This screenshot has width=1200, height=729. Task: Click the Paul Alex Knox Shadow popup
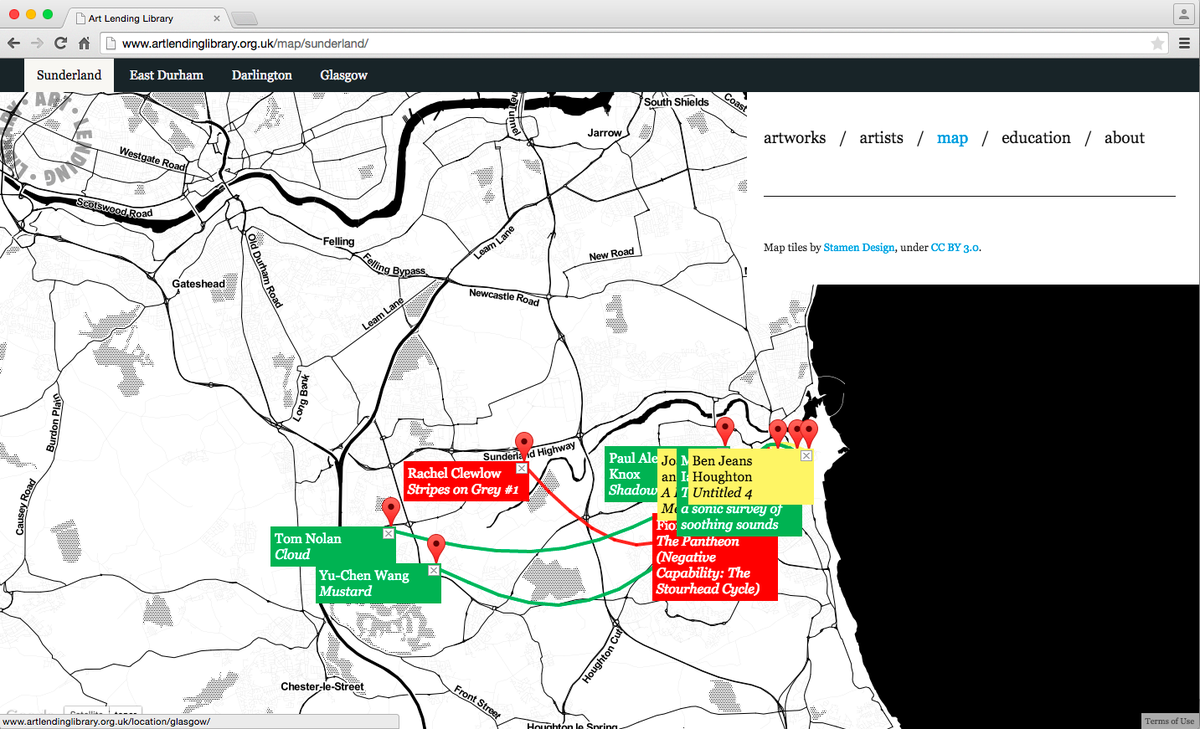pyautogui.click(x=632, y=474)
